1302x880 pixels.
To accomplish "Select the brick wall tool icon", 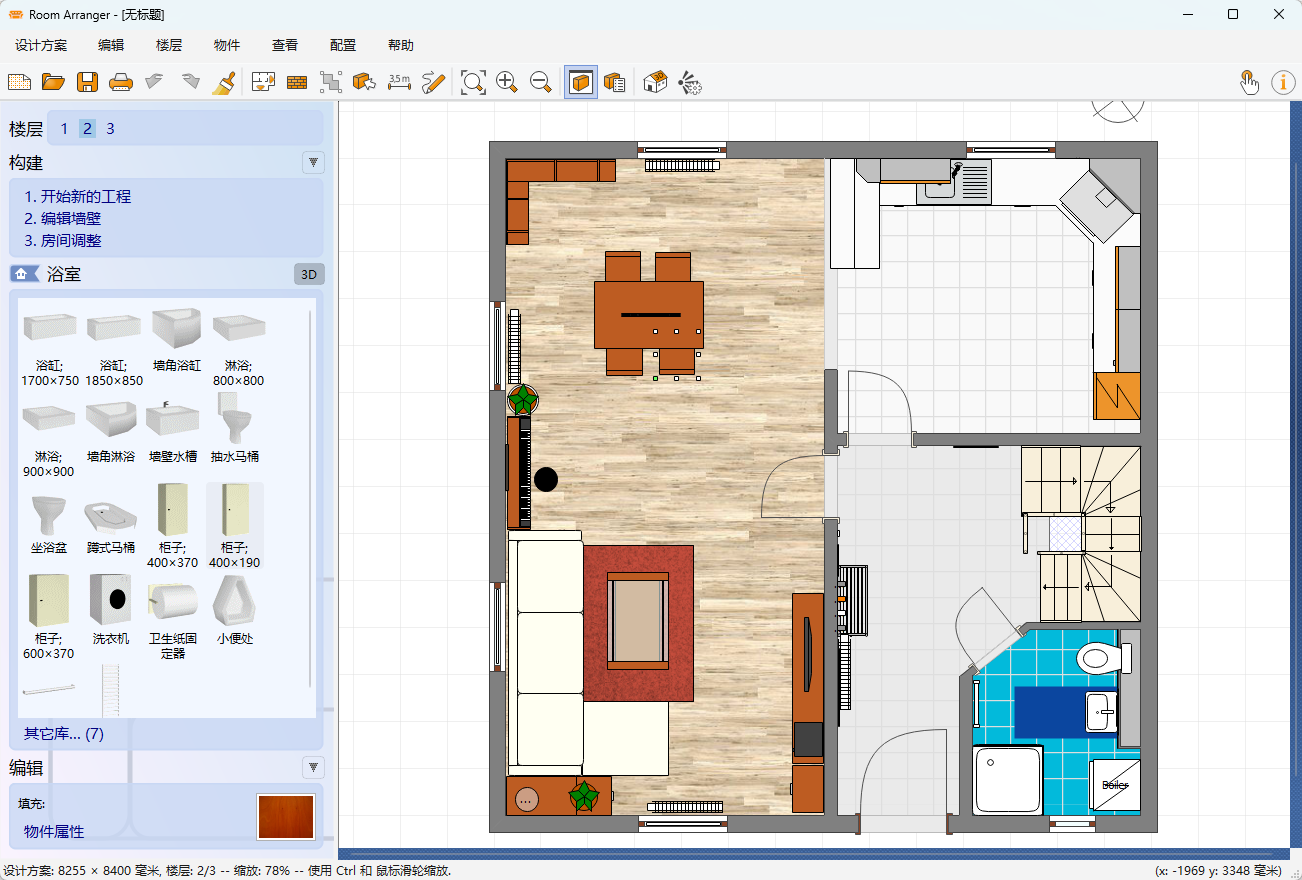I will click(x=297, y=82).
